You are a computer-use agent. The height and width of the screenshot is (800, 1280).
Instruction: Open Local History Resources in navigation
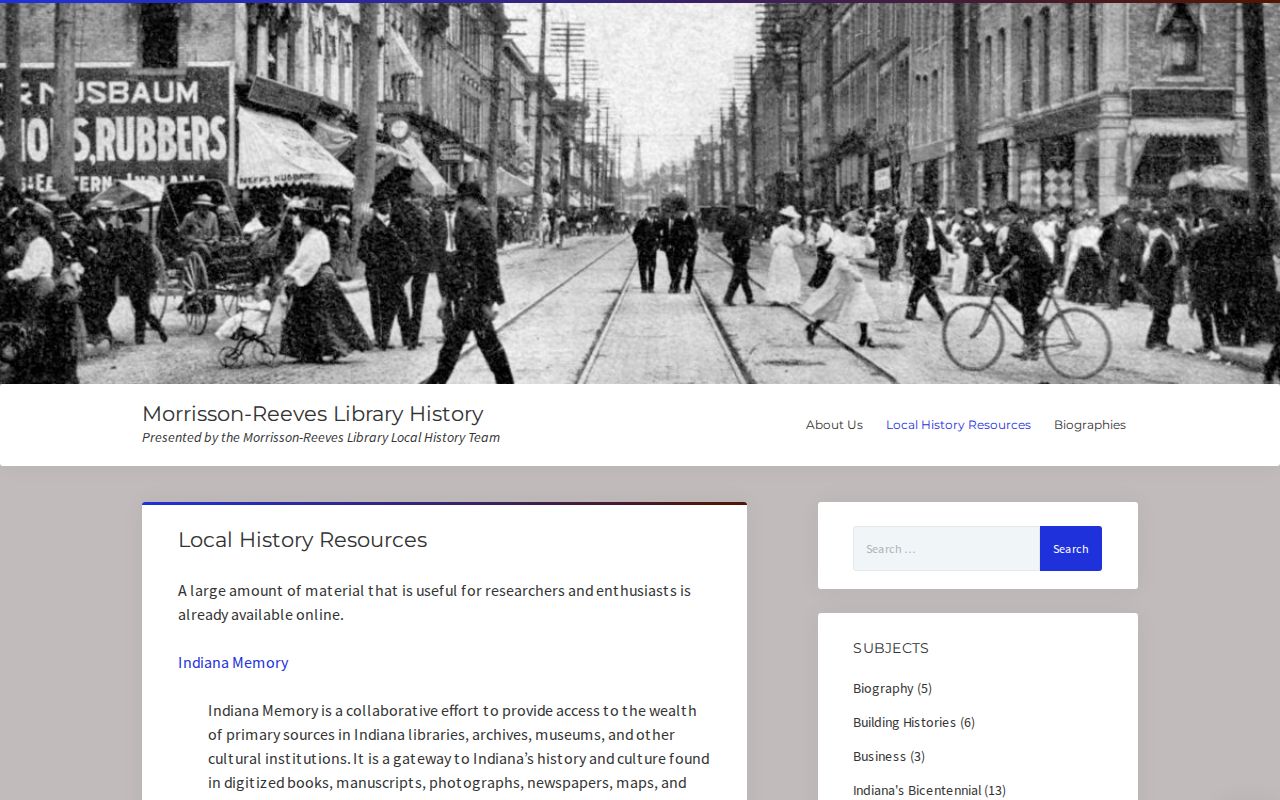coord(958,425)
